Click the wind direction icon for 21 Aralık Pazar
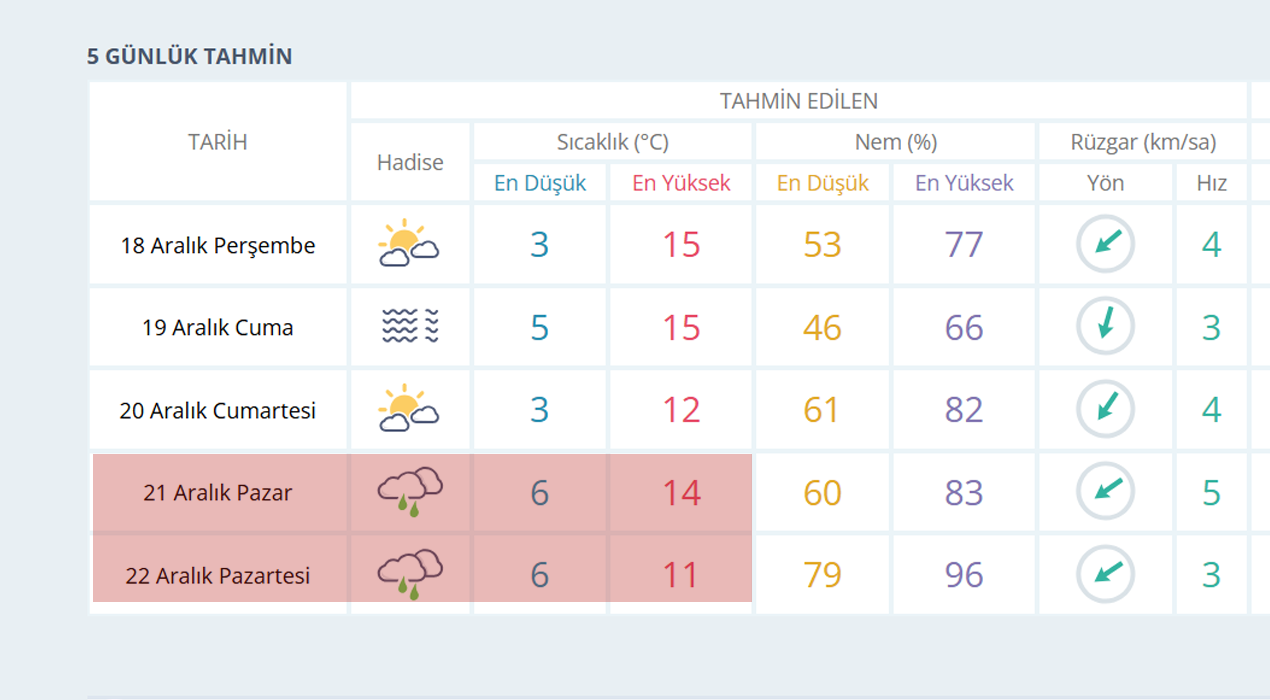The width and height of the screenshot is (1270, 700). click(1105, 491)
